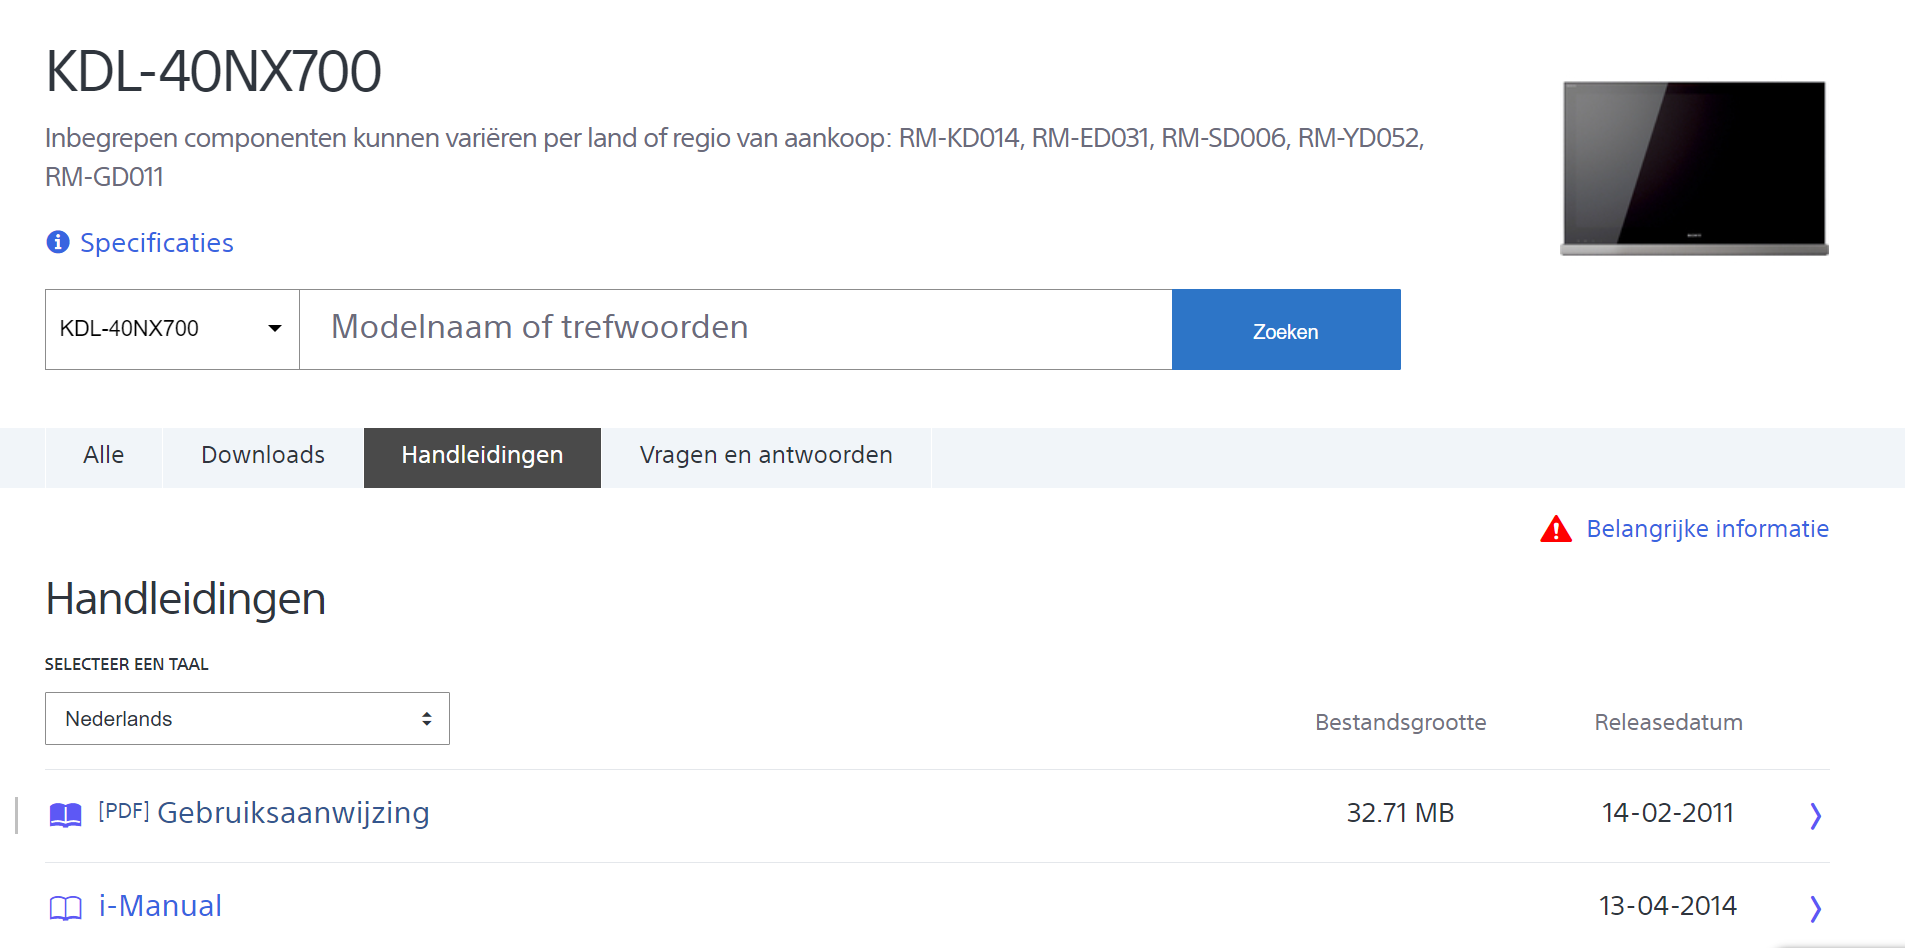Click the filled book icon beside Gebruiksaanwijzing
Screen dimensions: 1905x948
[x=66, y=815]
